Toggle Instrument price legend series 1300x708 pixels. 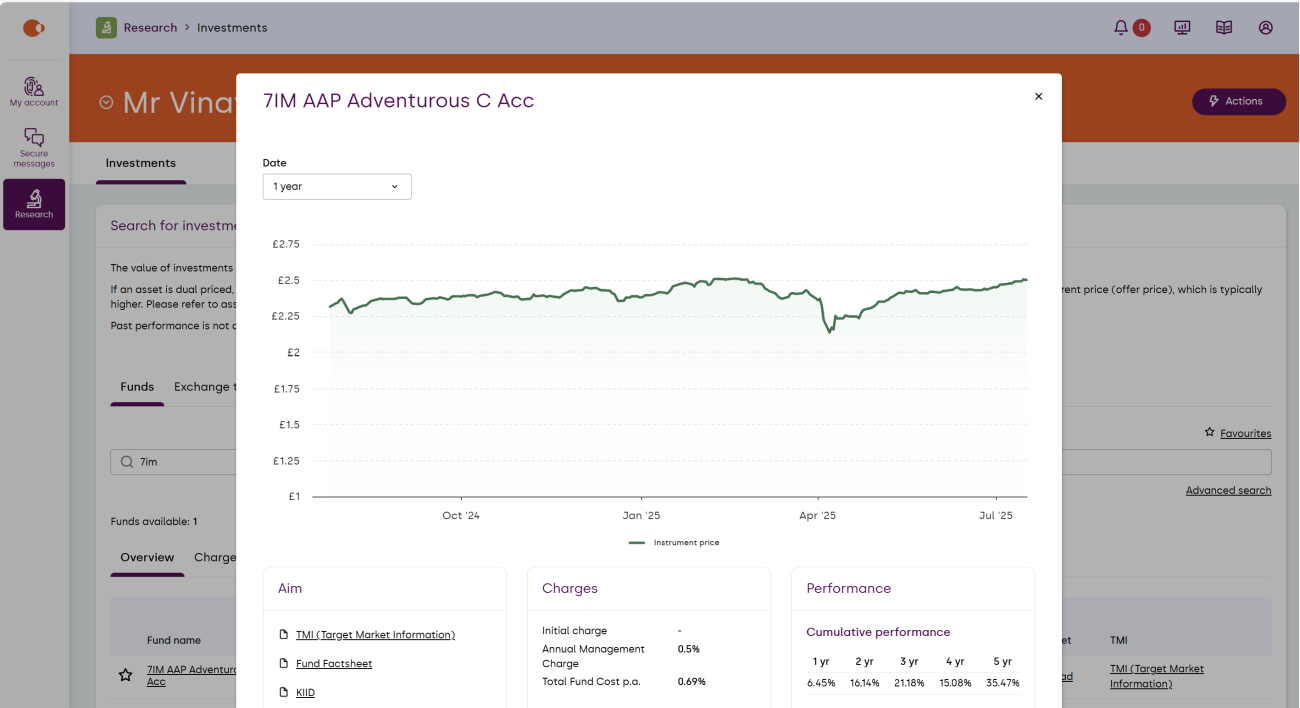click(674, 543)
